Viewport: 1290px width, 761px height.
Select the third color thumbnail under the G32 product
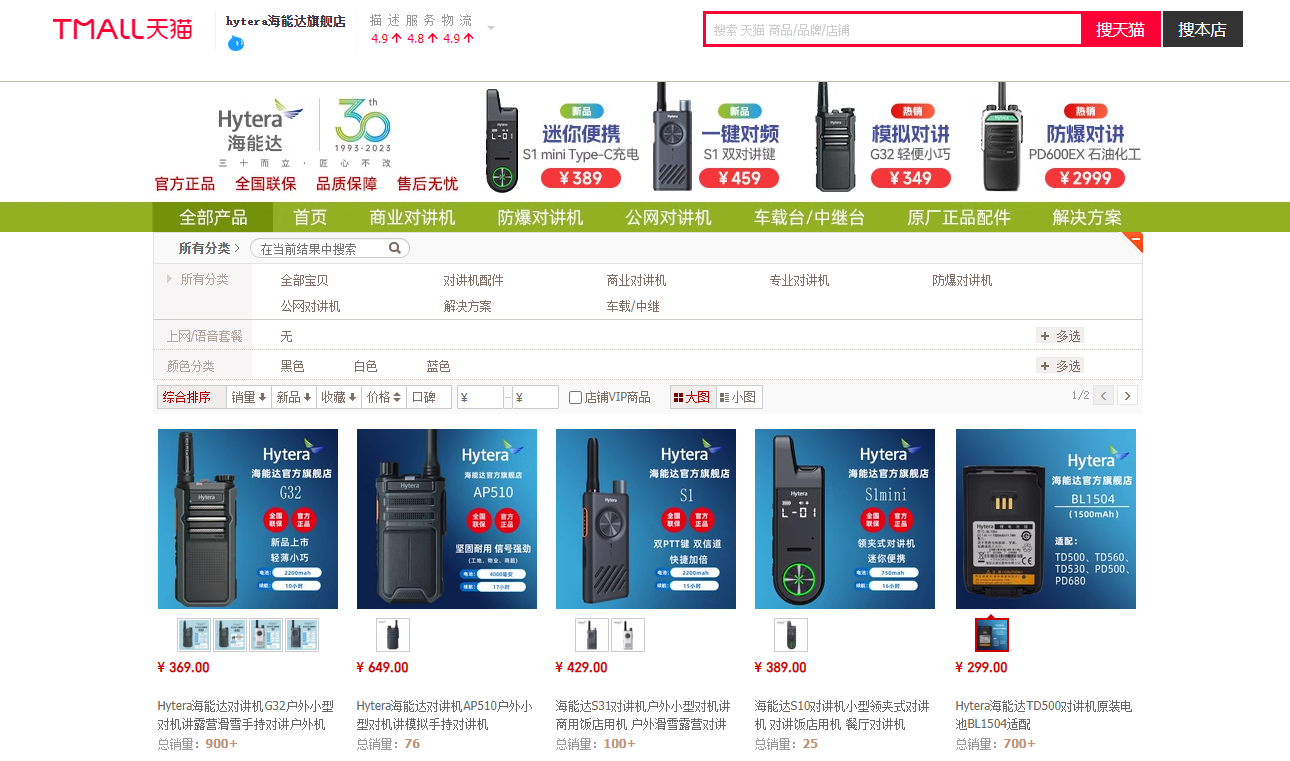click(266, 635)
